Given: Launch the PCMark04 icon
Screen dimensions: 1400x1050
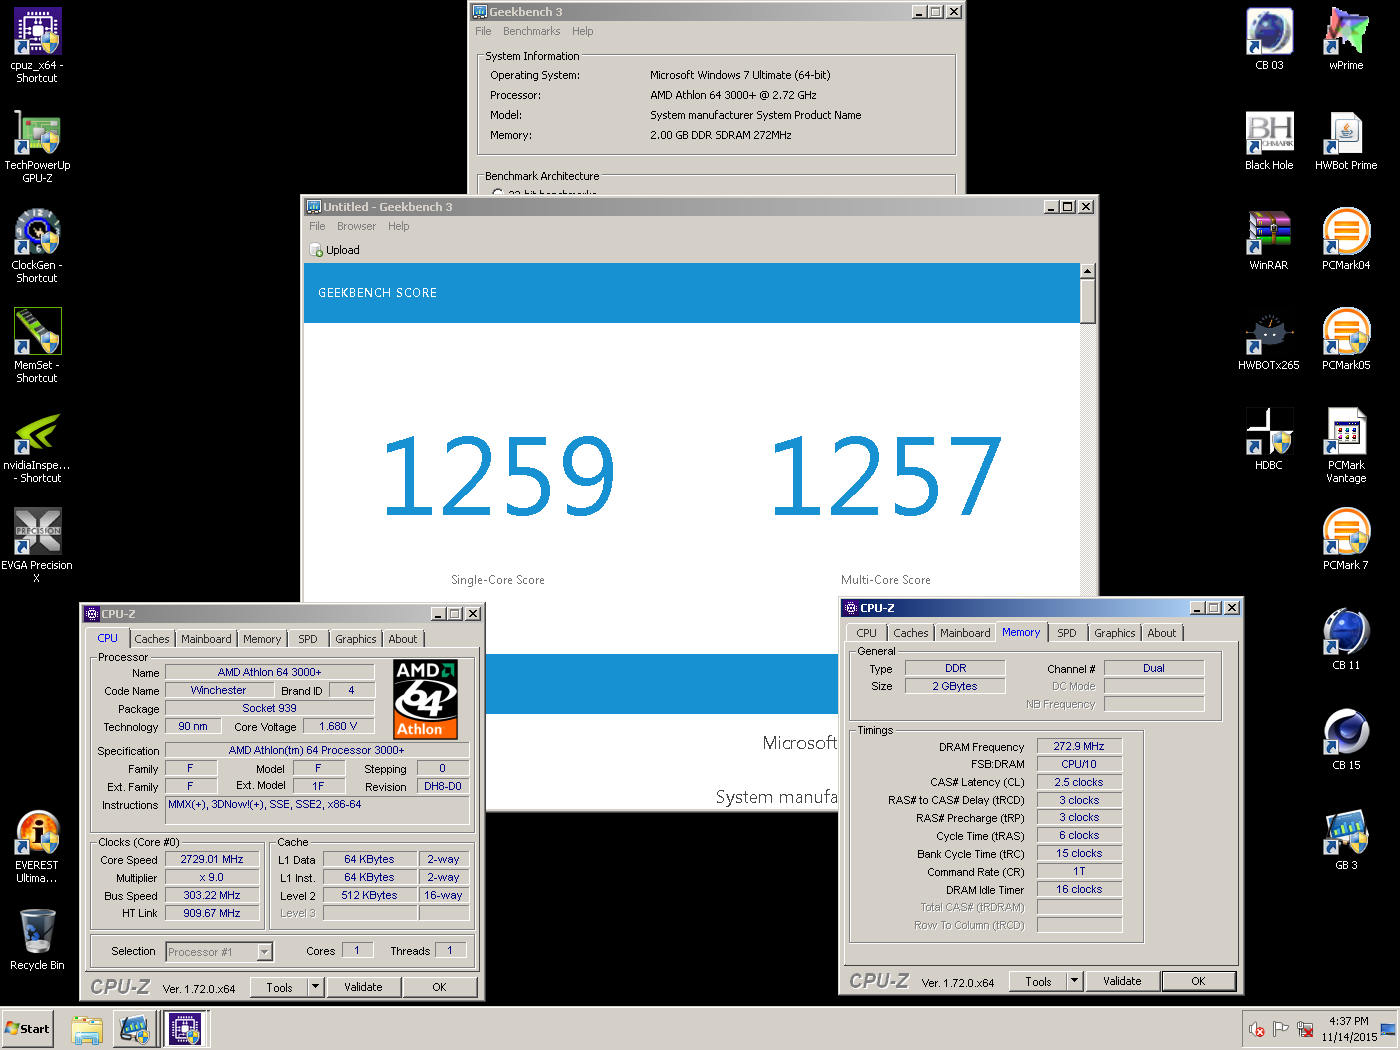Looking at the screenshot, I should tap(1346, 240).
